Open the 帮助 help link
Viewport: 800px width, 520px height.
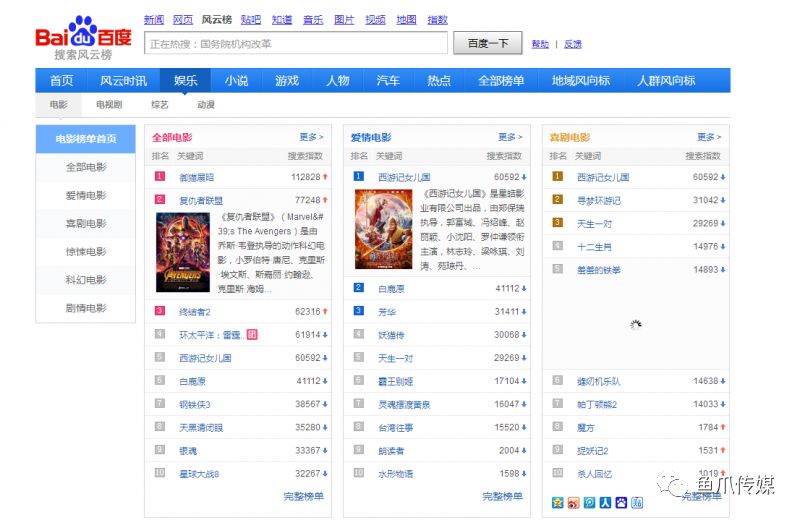click(x=540, y=44)
